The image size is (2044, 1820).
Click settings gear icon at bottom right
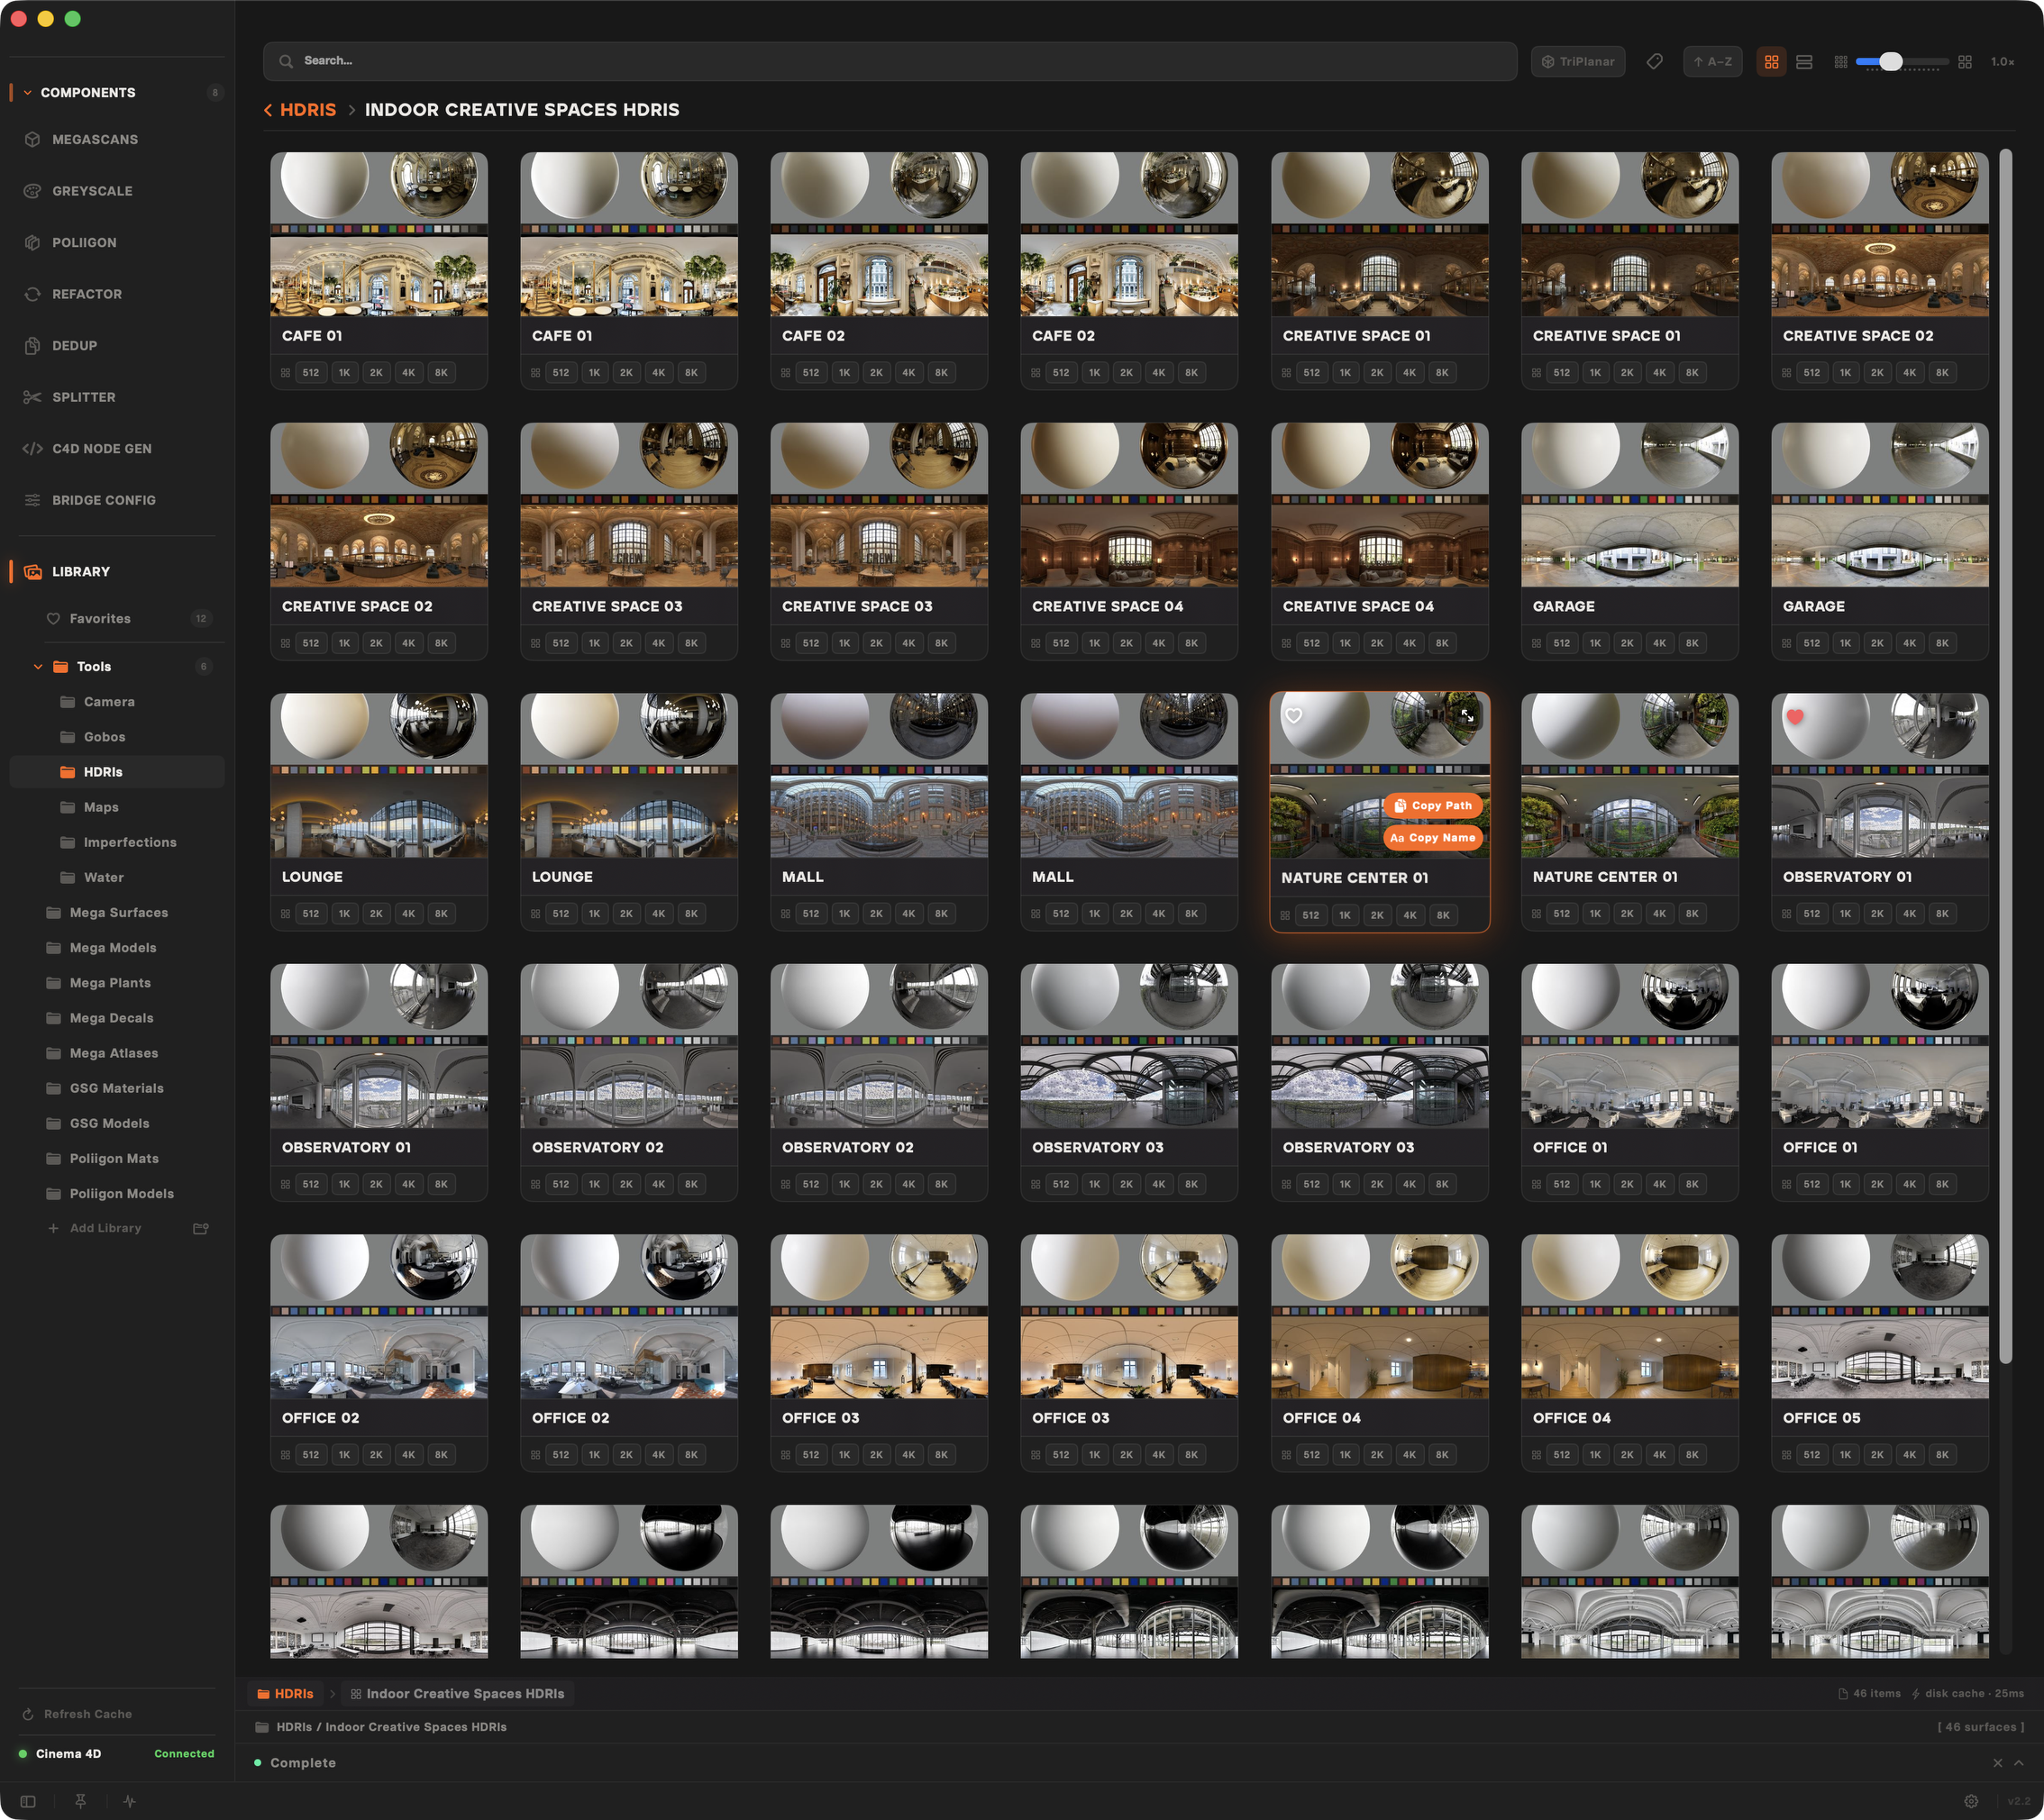(1970, 1801)
